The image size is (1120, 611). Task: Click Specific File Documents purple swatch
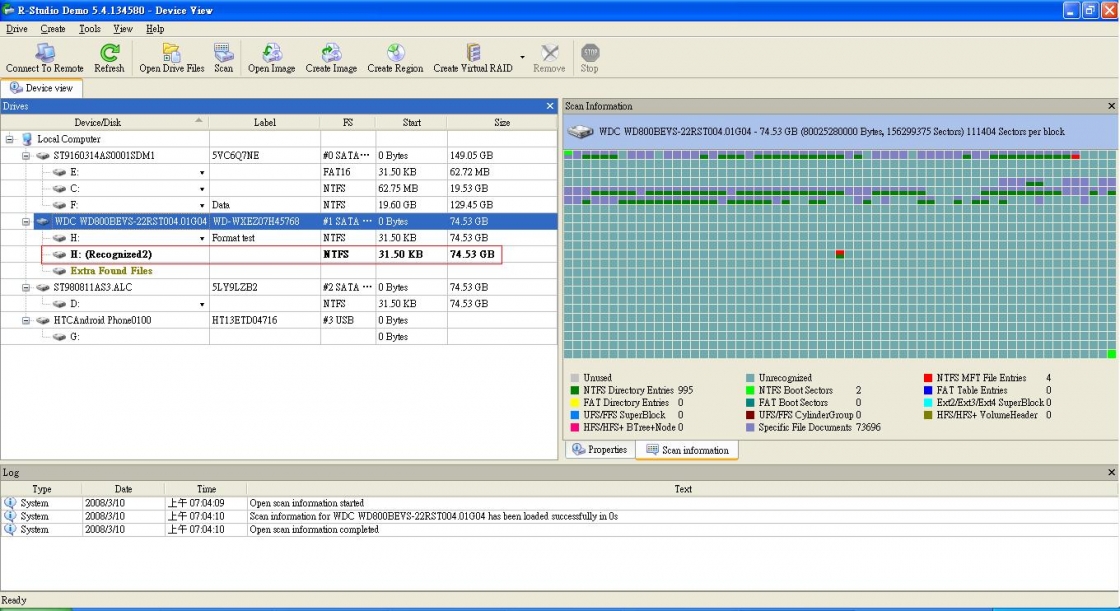pyautogui.click(x=750, y=427)
